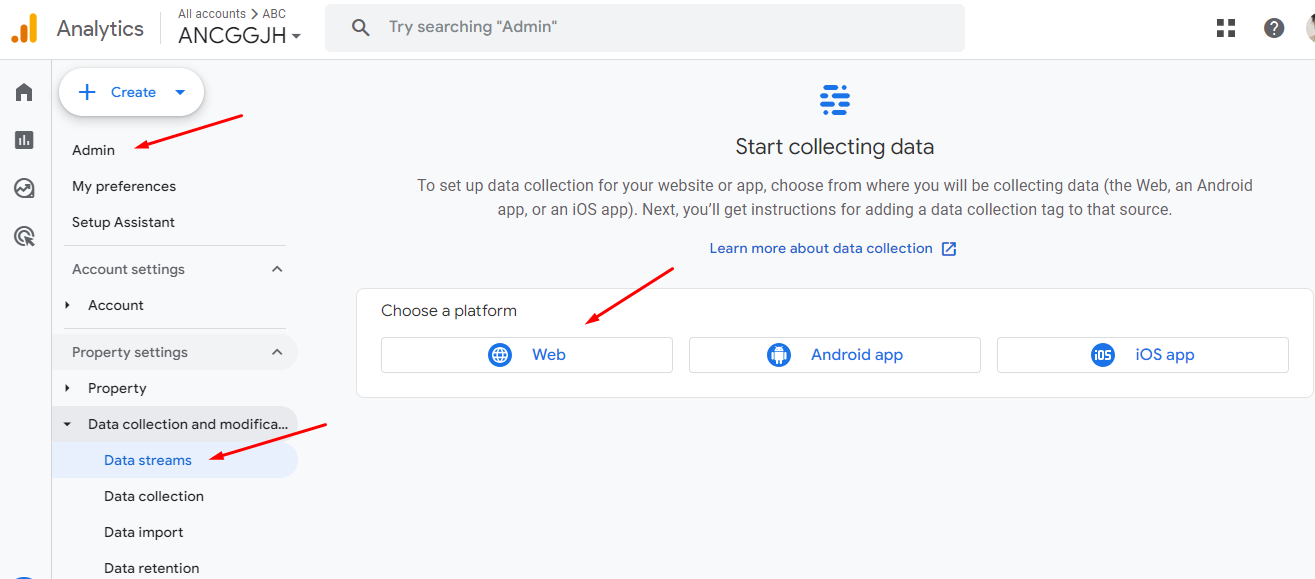Choose the Android app platform button

click(835, 355)
